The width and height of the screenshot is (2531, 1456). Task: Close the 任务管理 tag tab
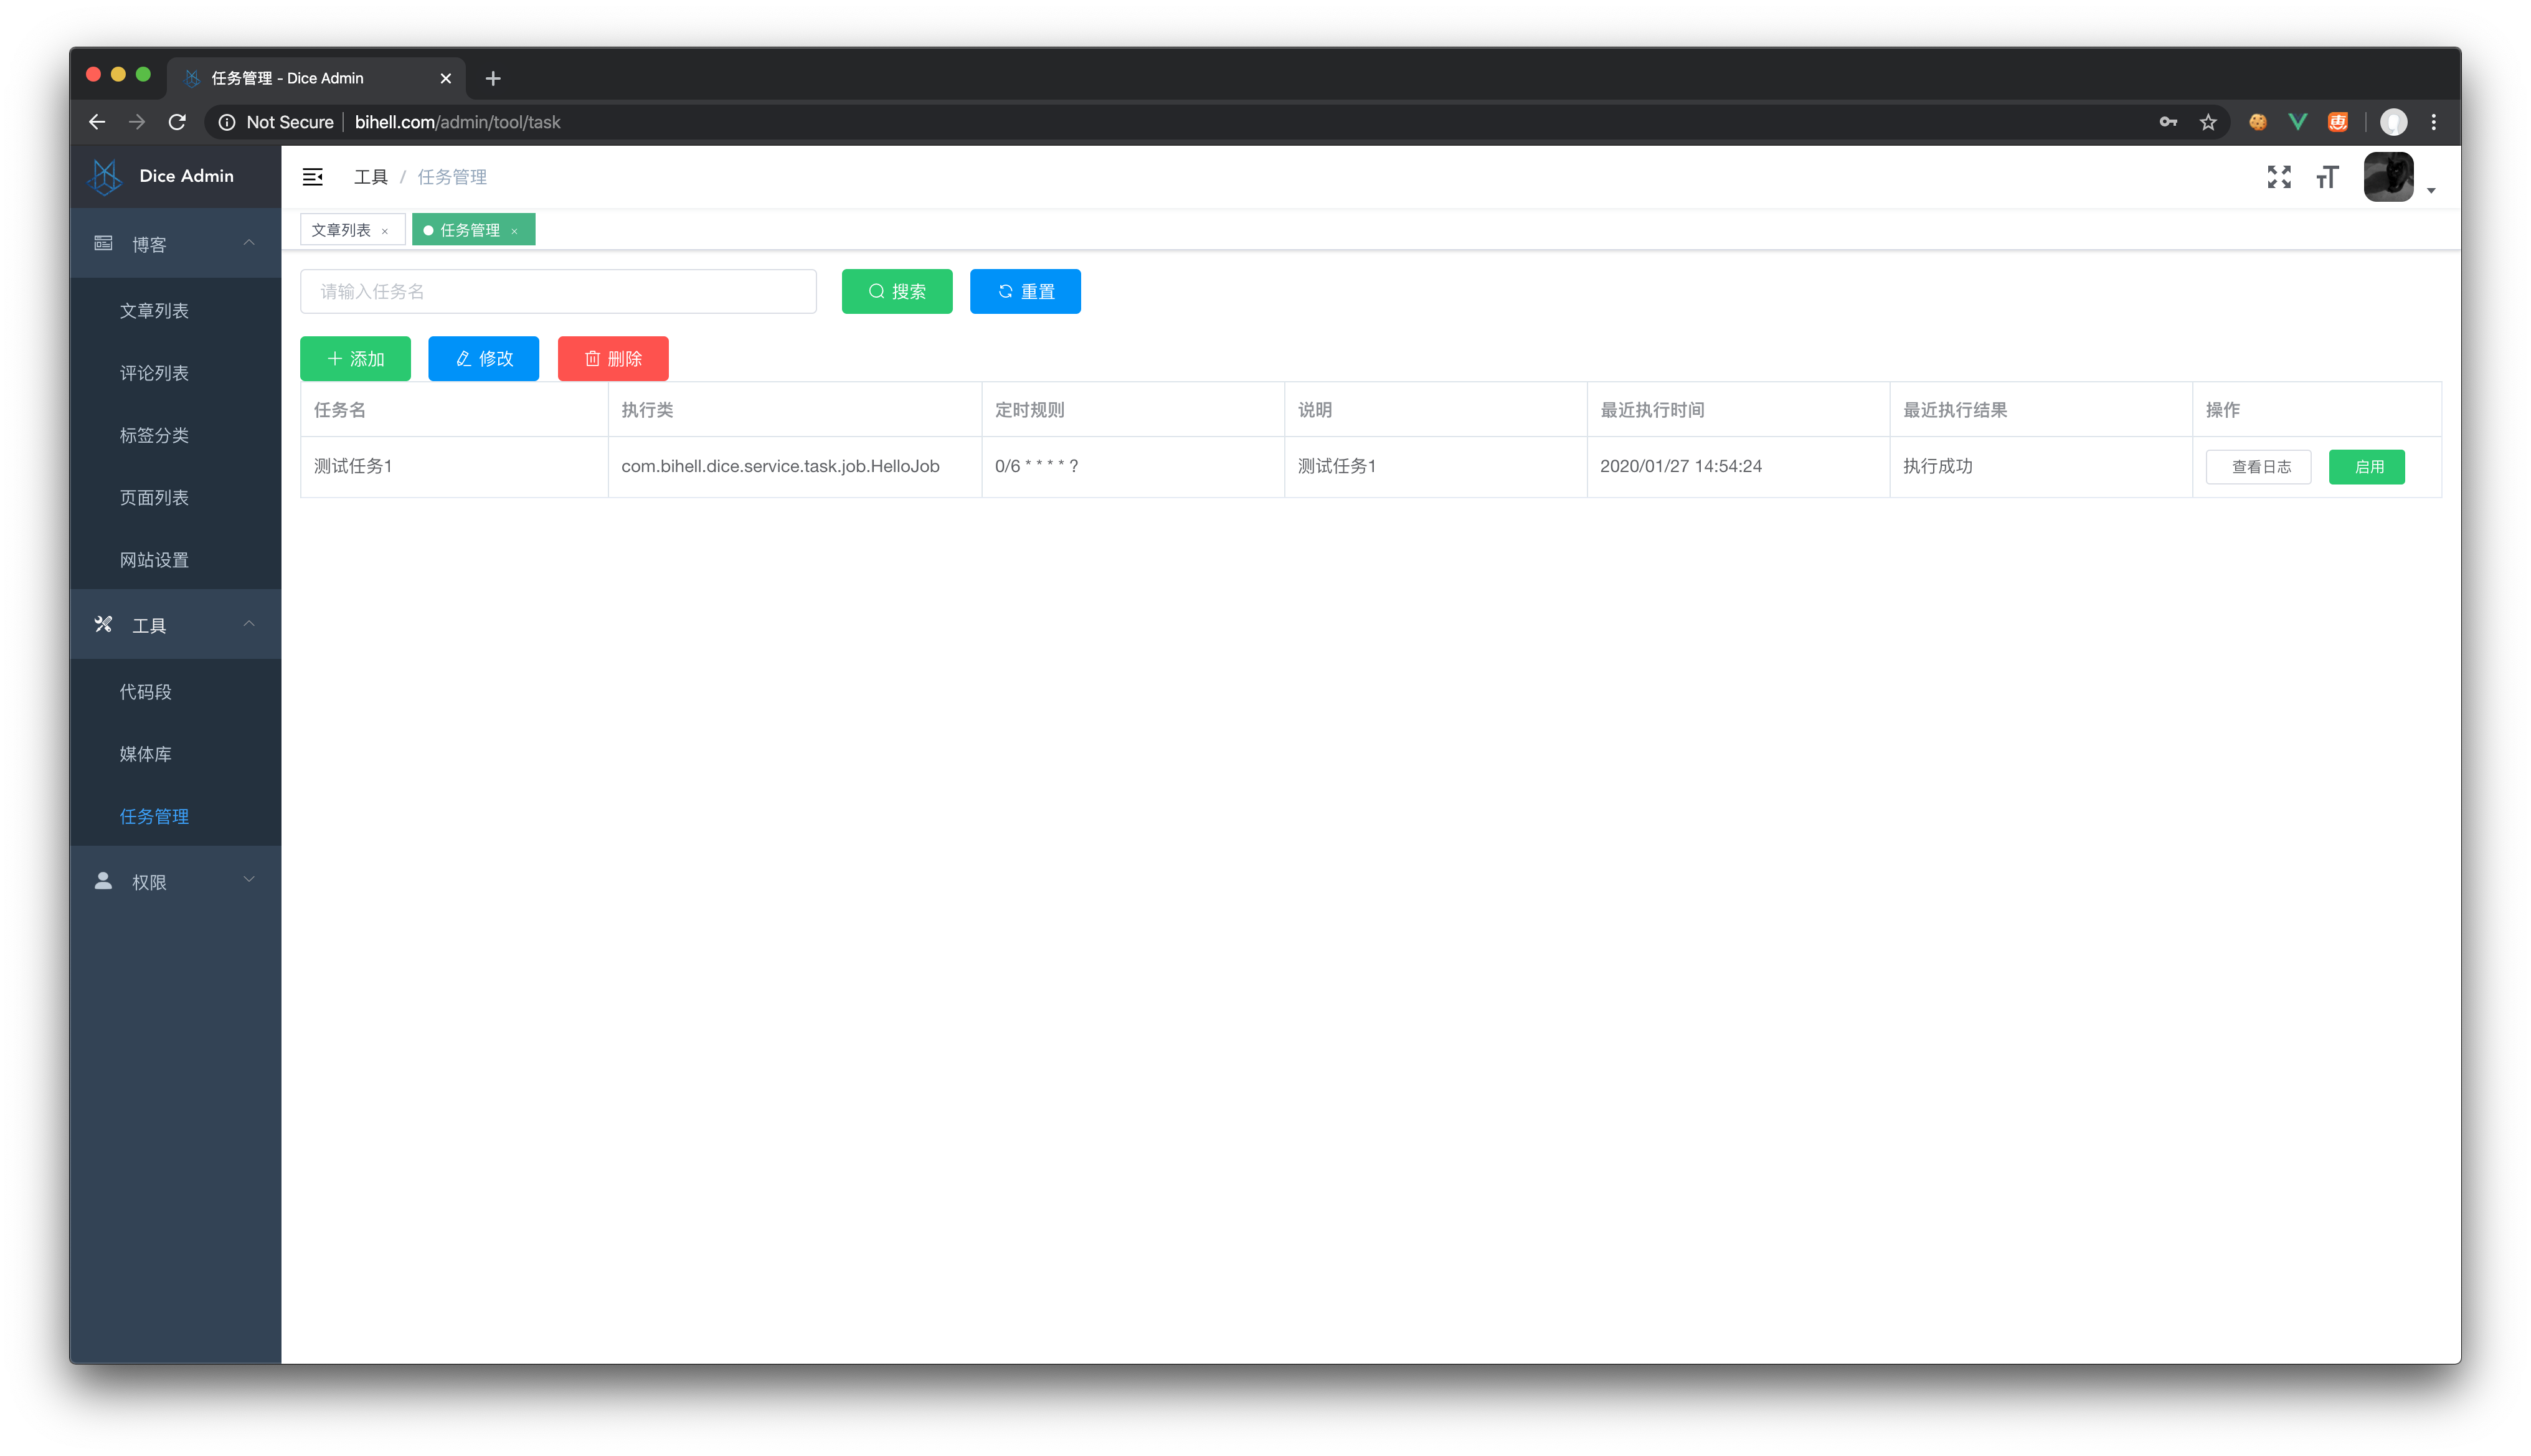pyautogui.click(x=514, y=231)
